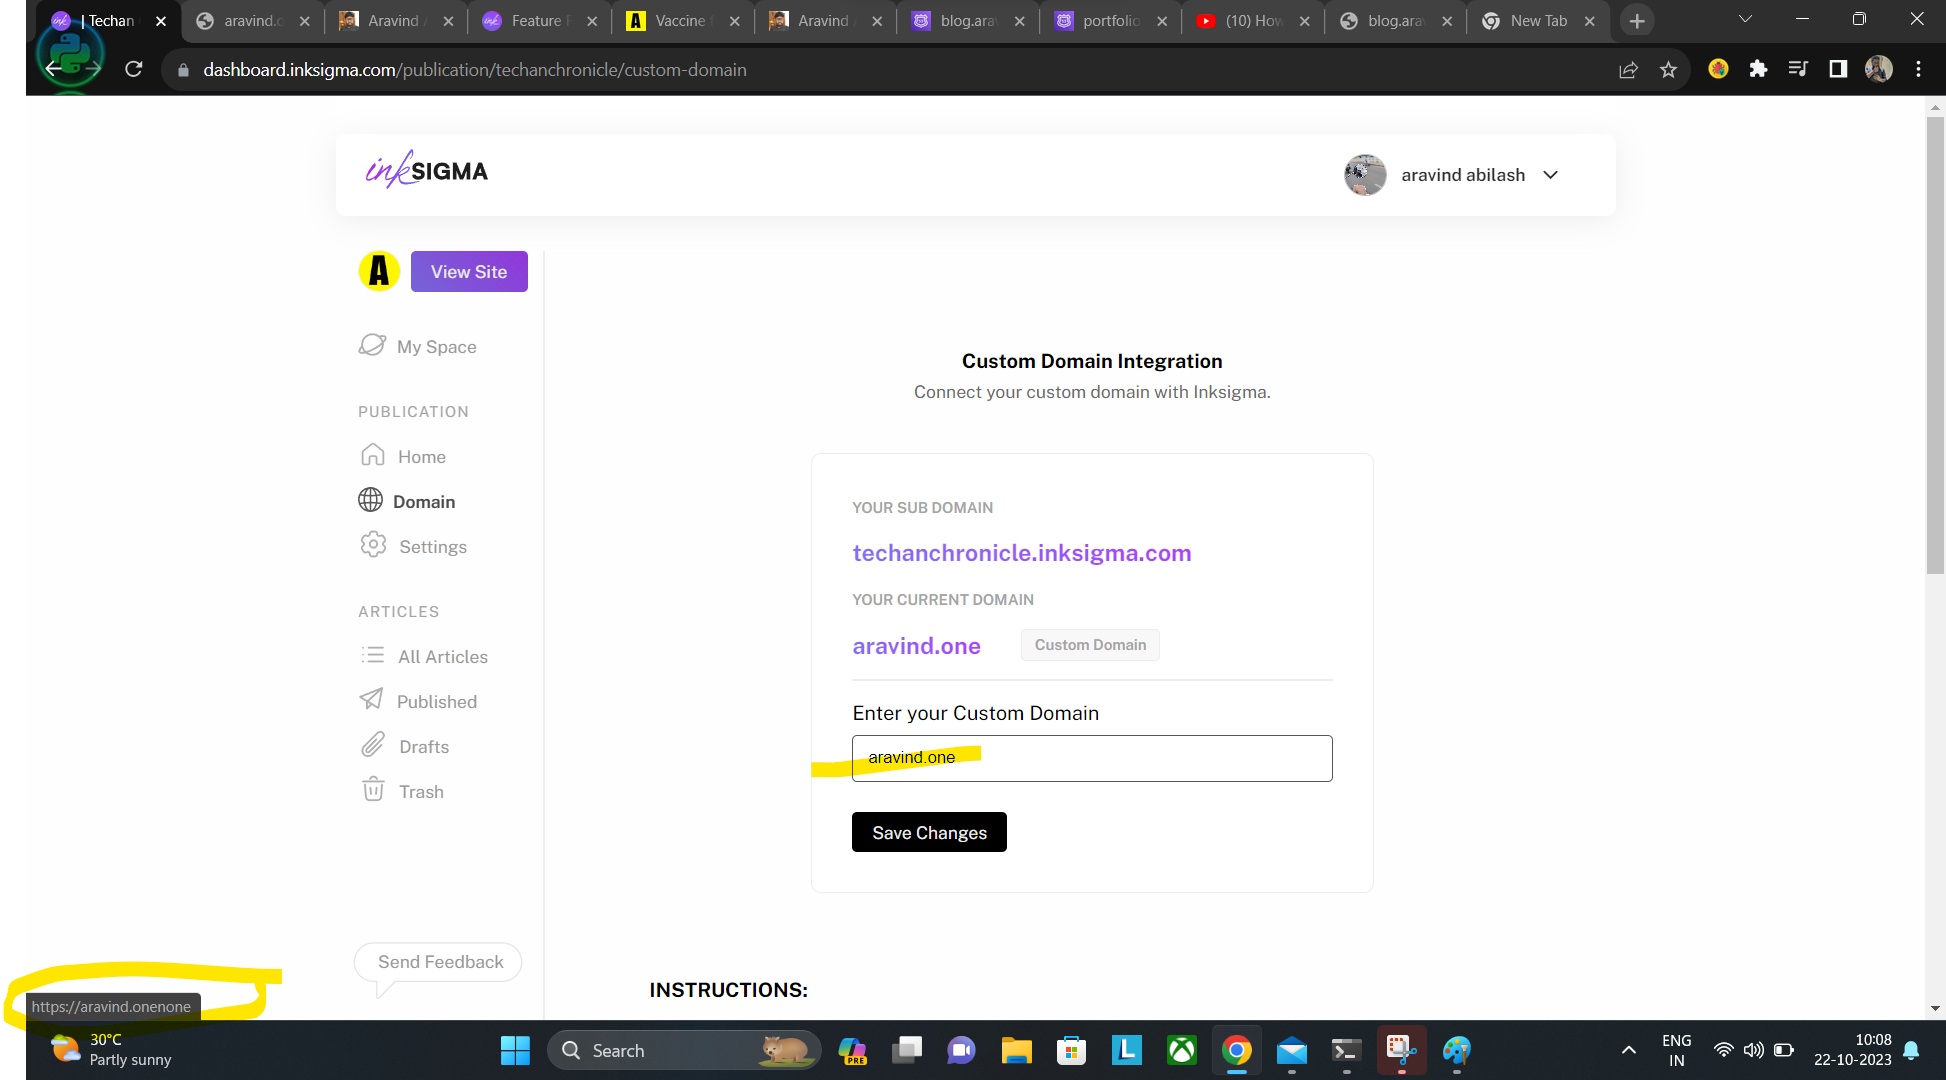Open Mail app from taskbar
1946x1080 pixels.
1292,1050
